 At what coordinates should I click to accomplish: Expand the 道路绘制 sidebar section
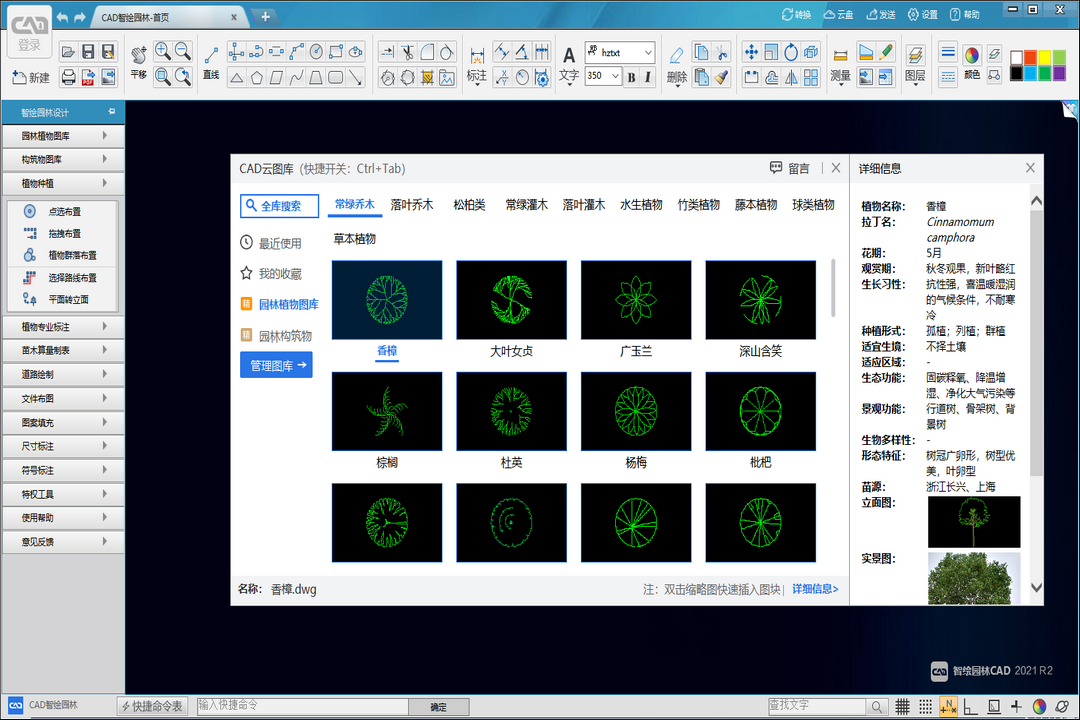coord(63,375)
